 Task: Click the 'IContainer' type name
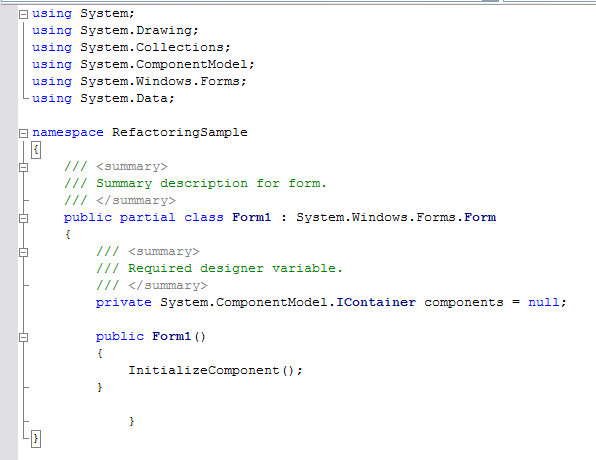coord(376,303)
